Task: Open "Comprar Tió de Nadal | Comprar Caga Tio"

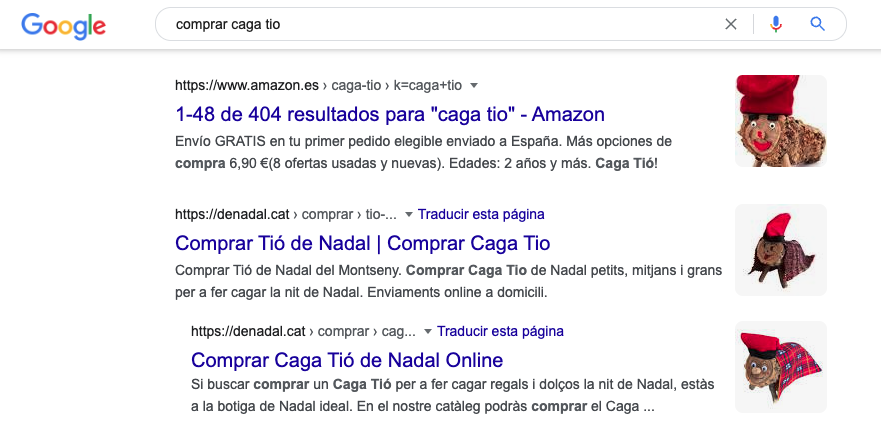Action: 362,243
